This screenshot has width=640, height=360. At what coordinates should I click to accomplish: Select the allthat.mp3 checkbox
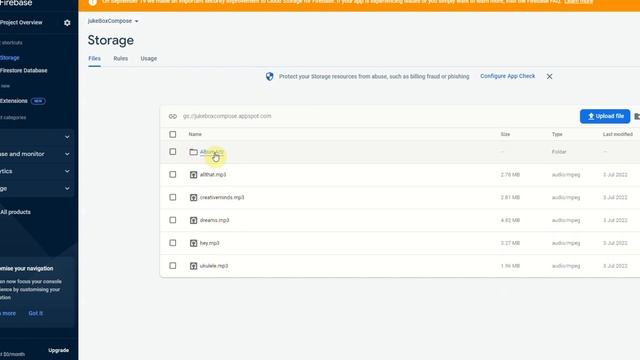point(173,174)
